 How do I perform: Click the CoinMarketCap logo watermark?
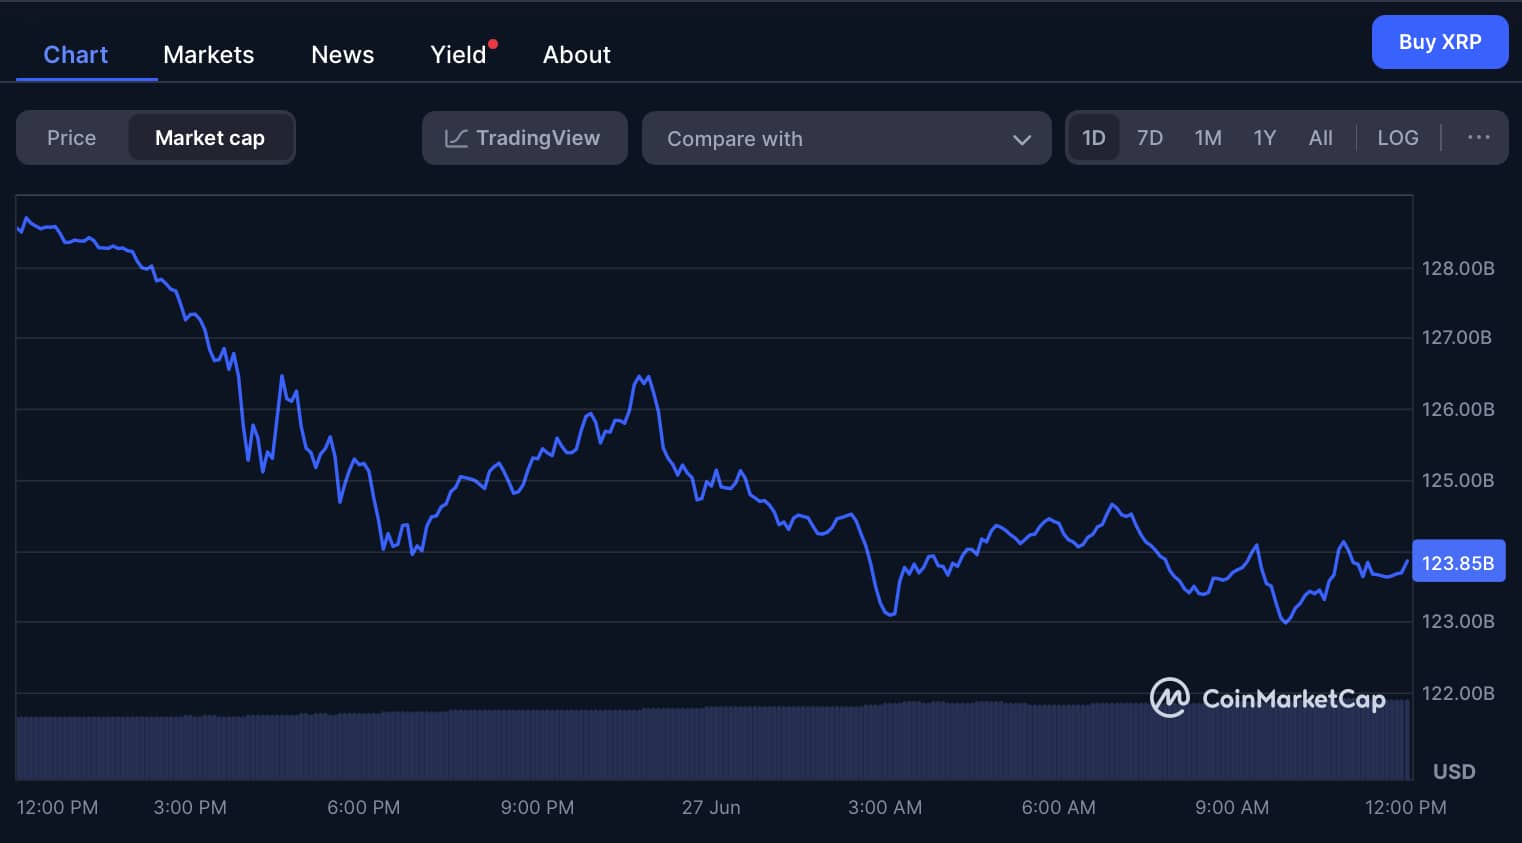1268,698
